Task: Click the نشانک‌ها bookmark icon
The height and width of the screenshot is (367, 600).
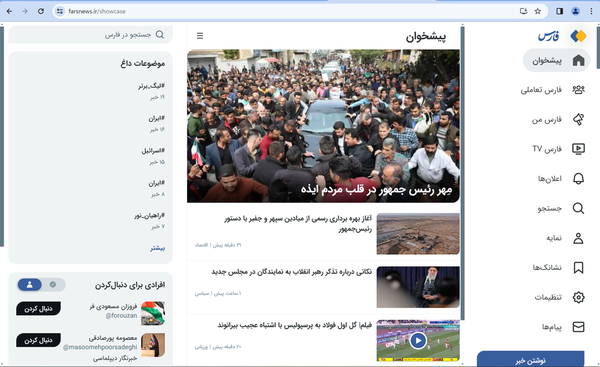Action: point(578,268)
